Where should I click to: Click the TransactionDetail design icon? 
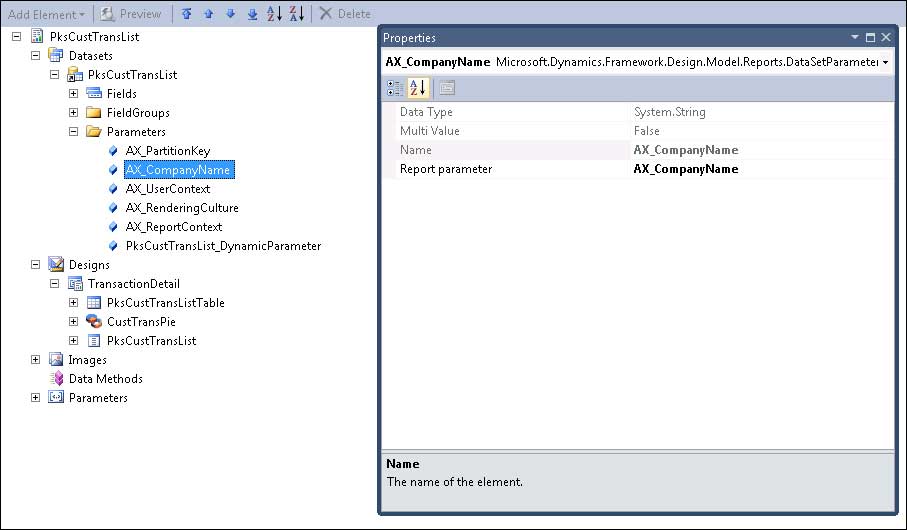click(75, 284)
